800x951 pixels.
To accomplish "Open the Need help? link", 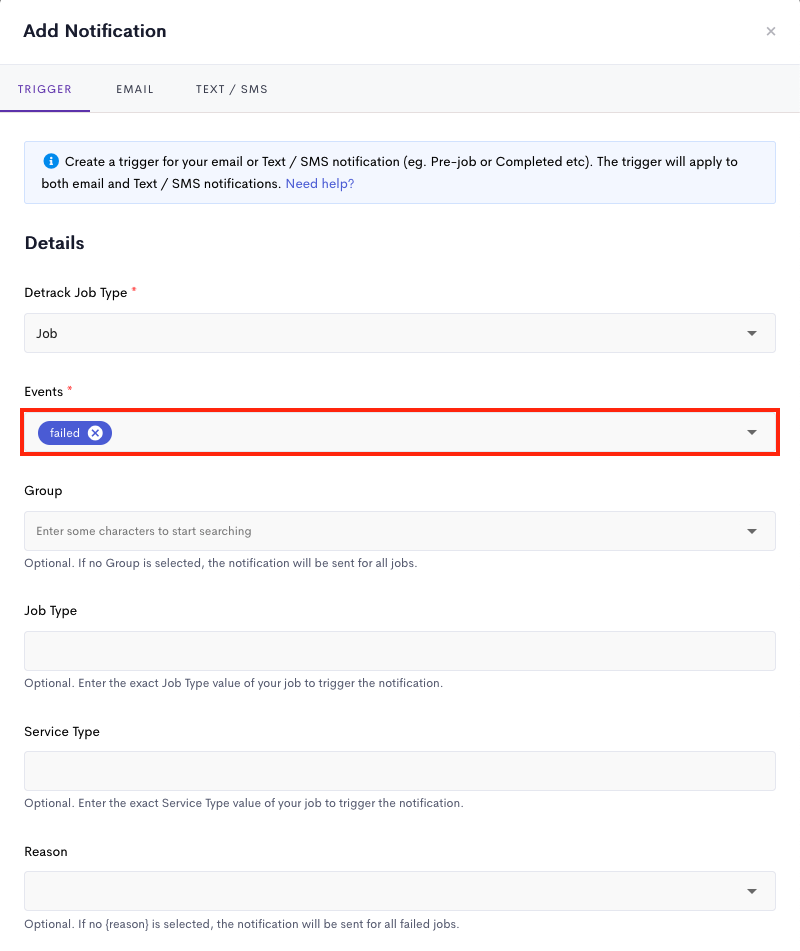I will tap(320, 183).
